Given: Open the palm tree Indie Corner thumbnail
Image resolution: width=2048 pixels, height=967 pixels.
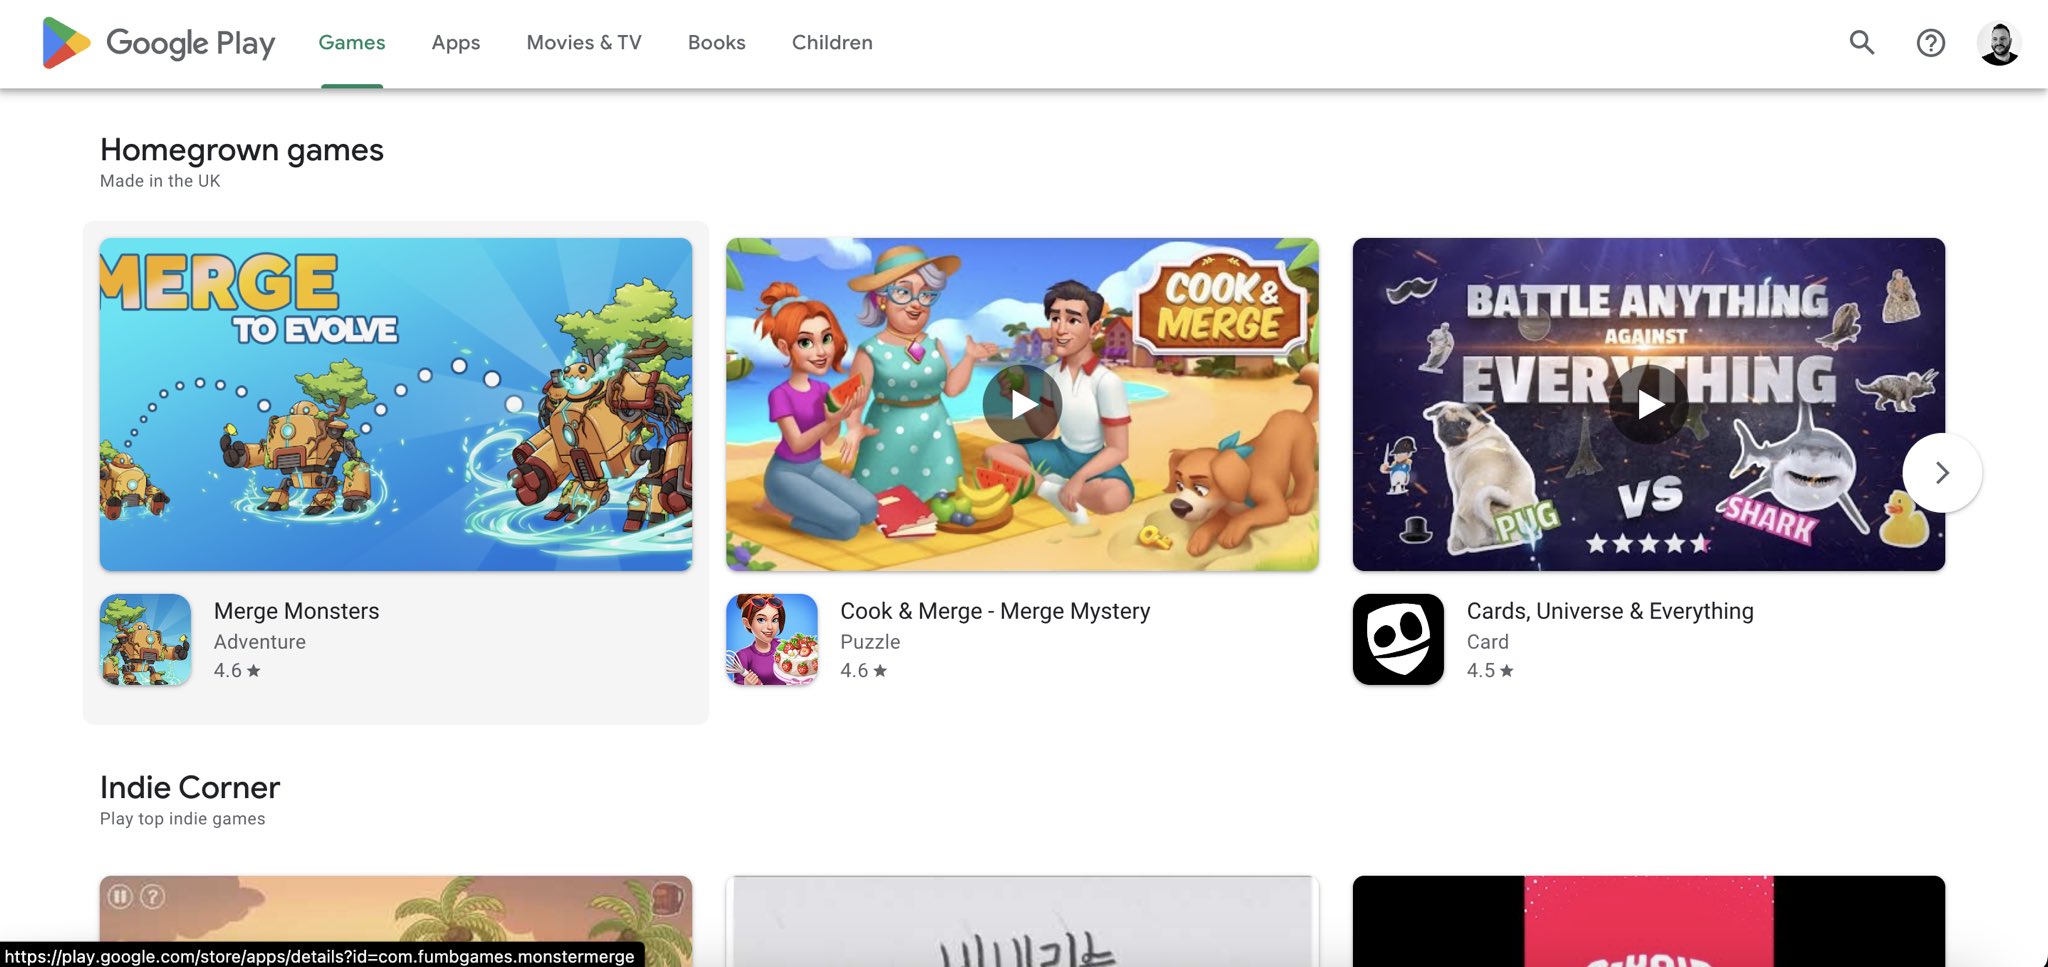Looking at the screenshot, I should pyautogui.click(x=396, y=920).
